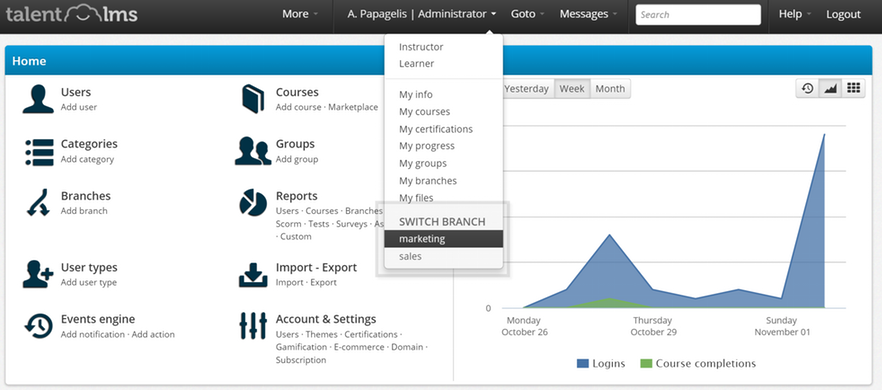This screenshot has width=882, height=390.
Task: Click the Export link under Import - Export
Action: click(x=323, y=283)
